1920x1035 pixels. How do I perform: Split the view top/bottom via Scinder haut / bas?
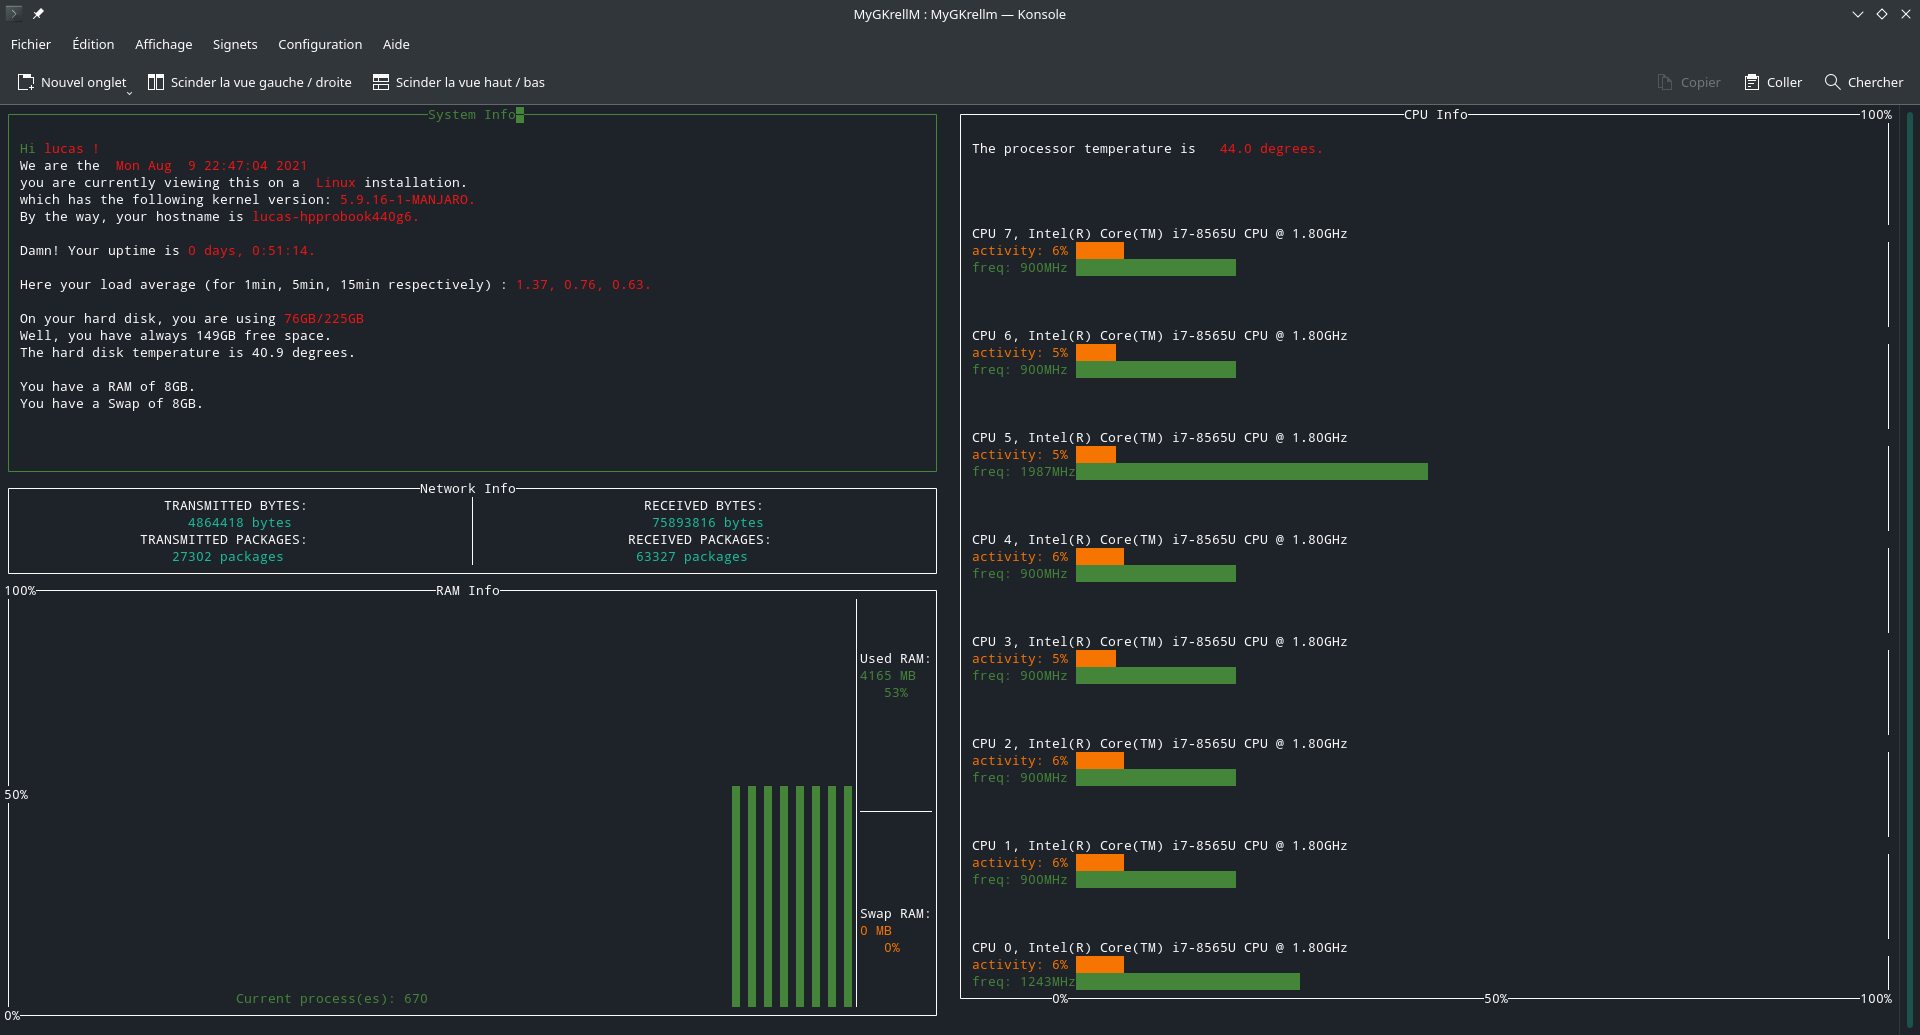coord(381,82)
